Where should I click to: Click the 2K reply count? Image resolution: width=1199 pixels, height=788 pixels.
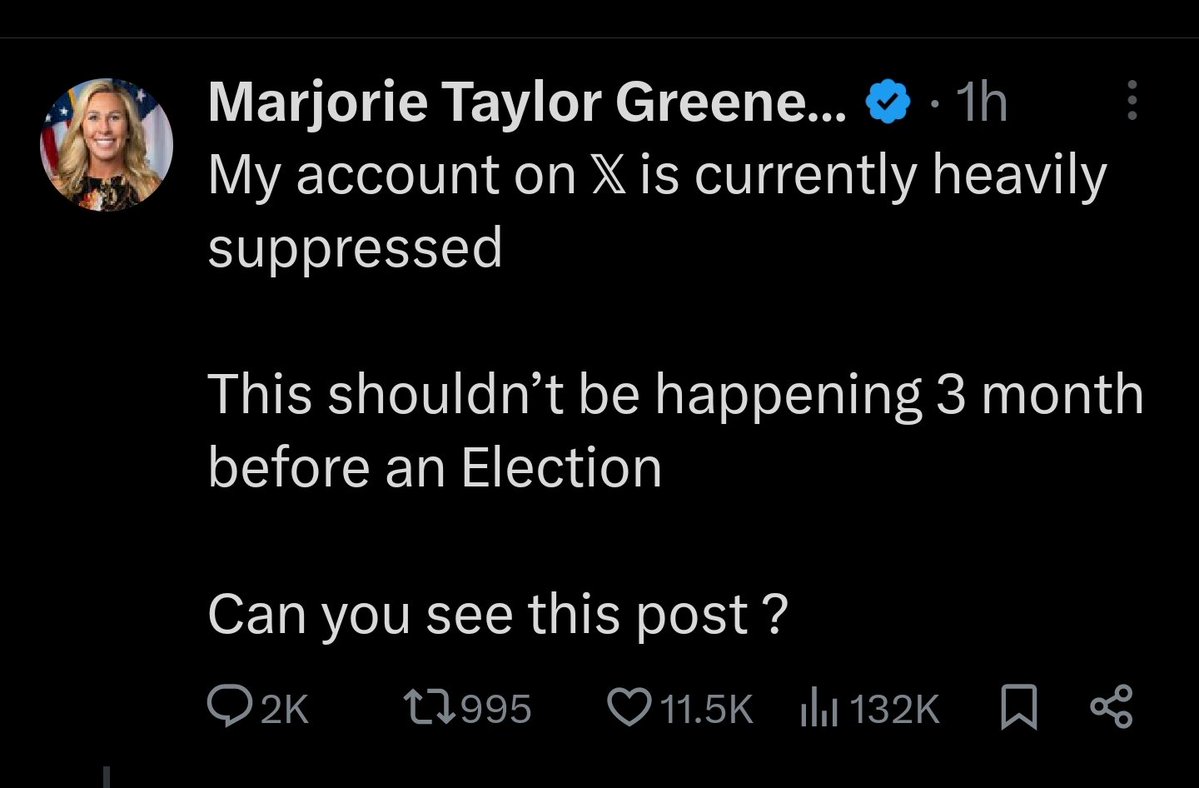287,709
